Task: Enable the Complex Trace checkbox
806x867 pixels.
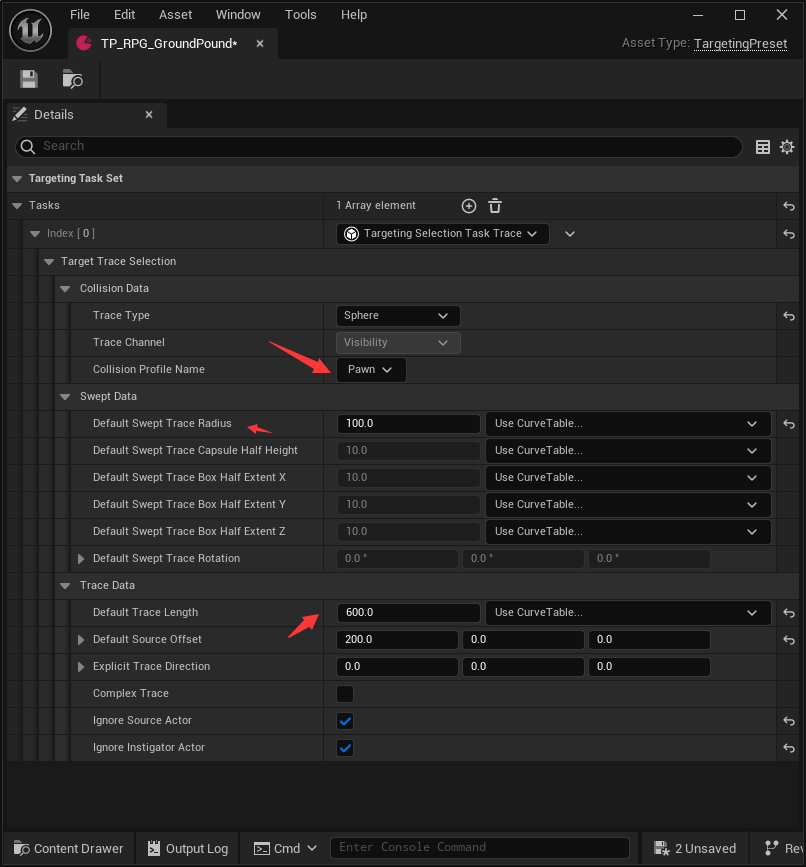Action: [x=345, y=693]
